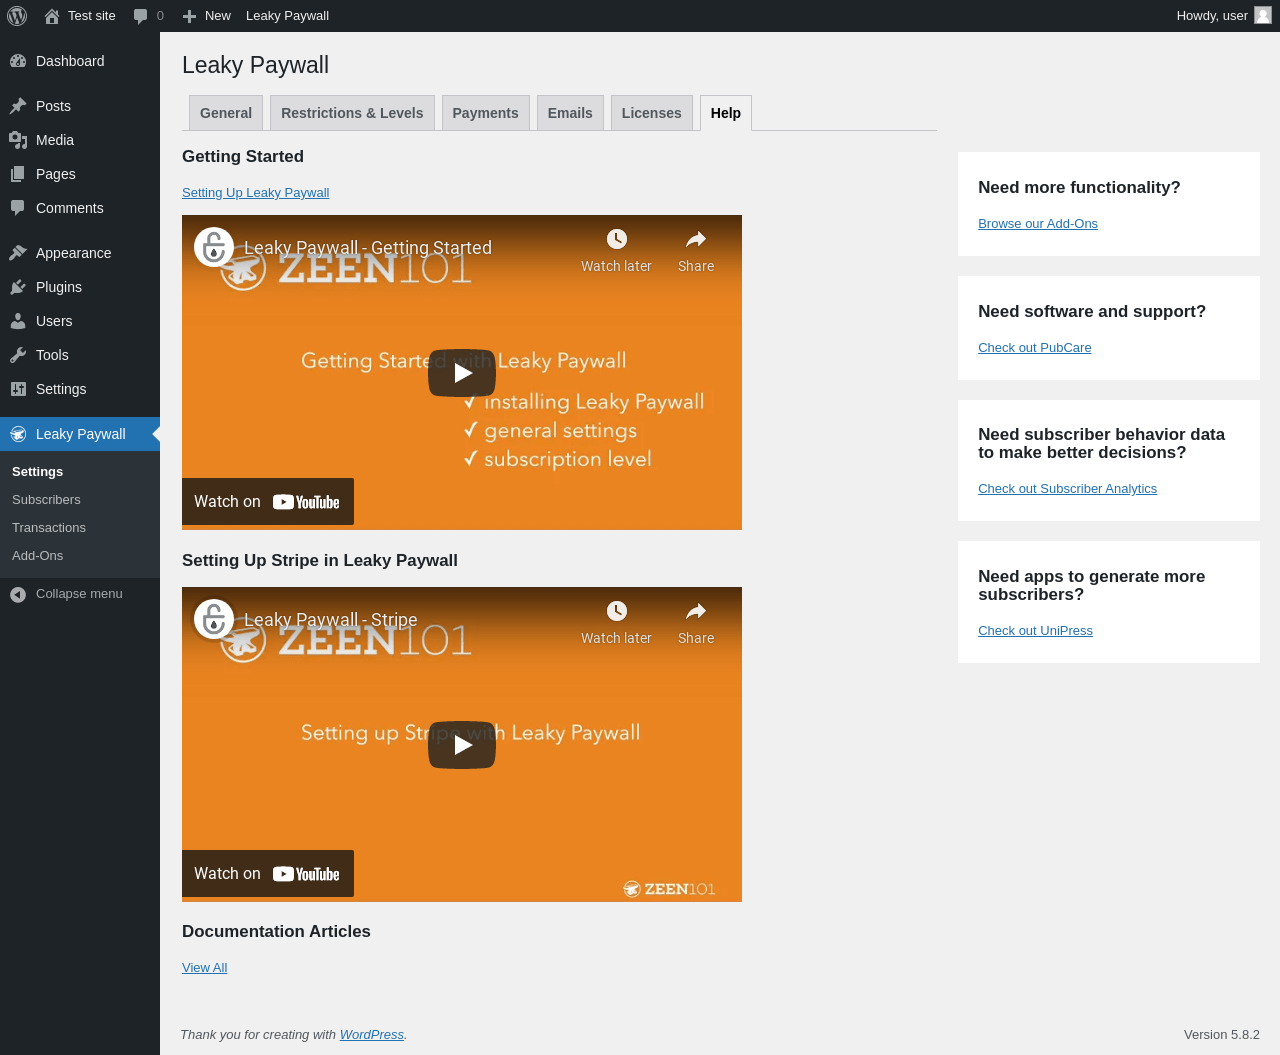This screenshot has width=1280, height=1055.
Task: Click the Pages icon in sidebar
Action: [18, 174]
